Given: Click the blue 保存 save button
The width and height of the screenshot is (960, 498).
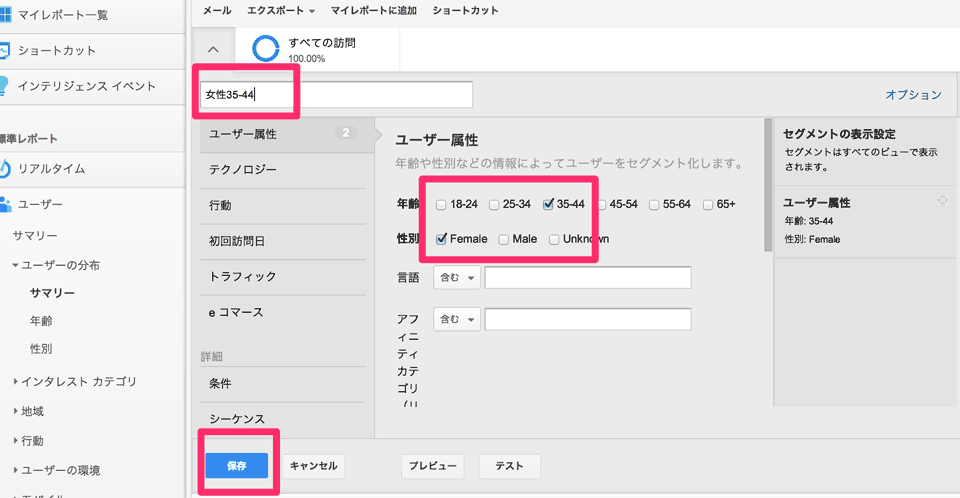Looking at the screenshot, I should pyautogui.click(x=237, y=465).
